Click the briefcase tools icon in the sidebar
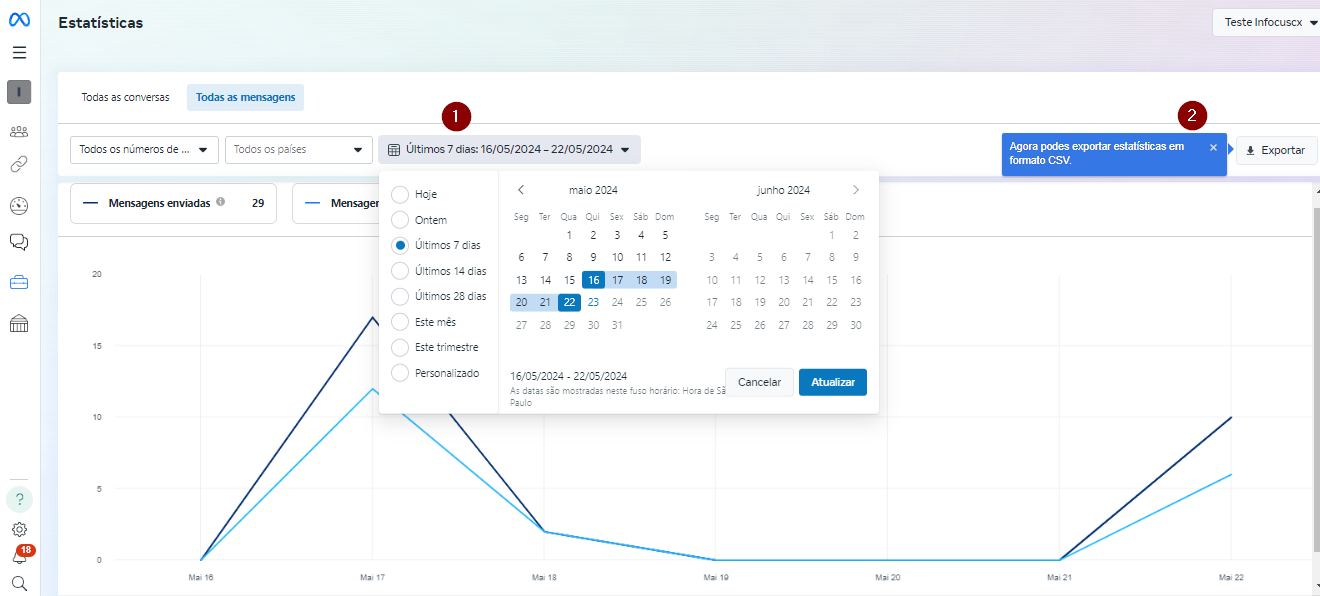1320x596 pixels. [x=19, y=282]
